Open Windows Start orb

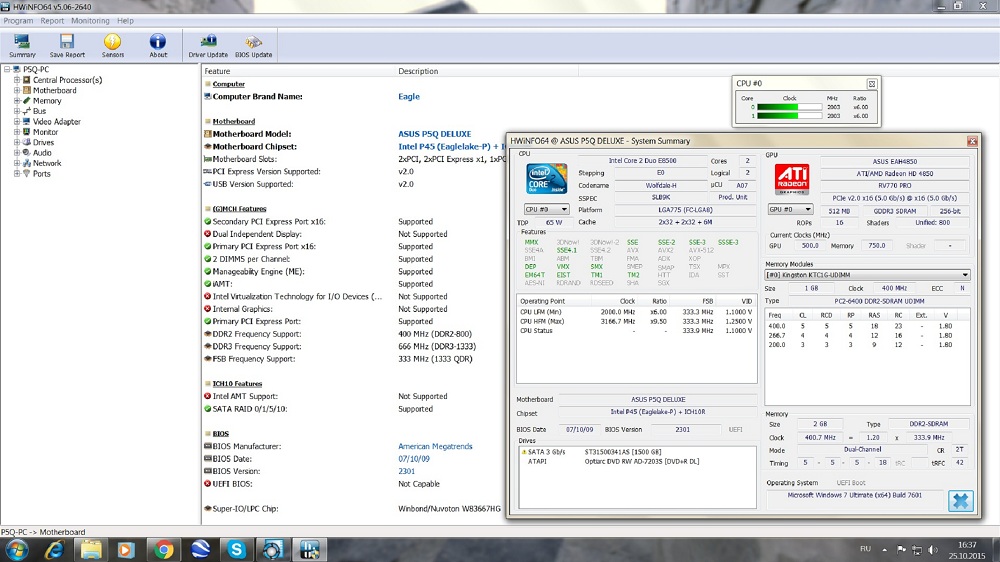17,549
